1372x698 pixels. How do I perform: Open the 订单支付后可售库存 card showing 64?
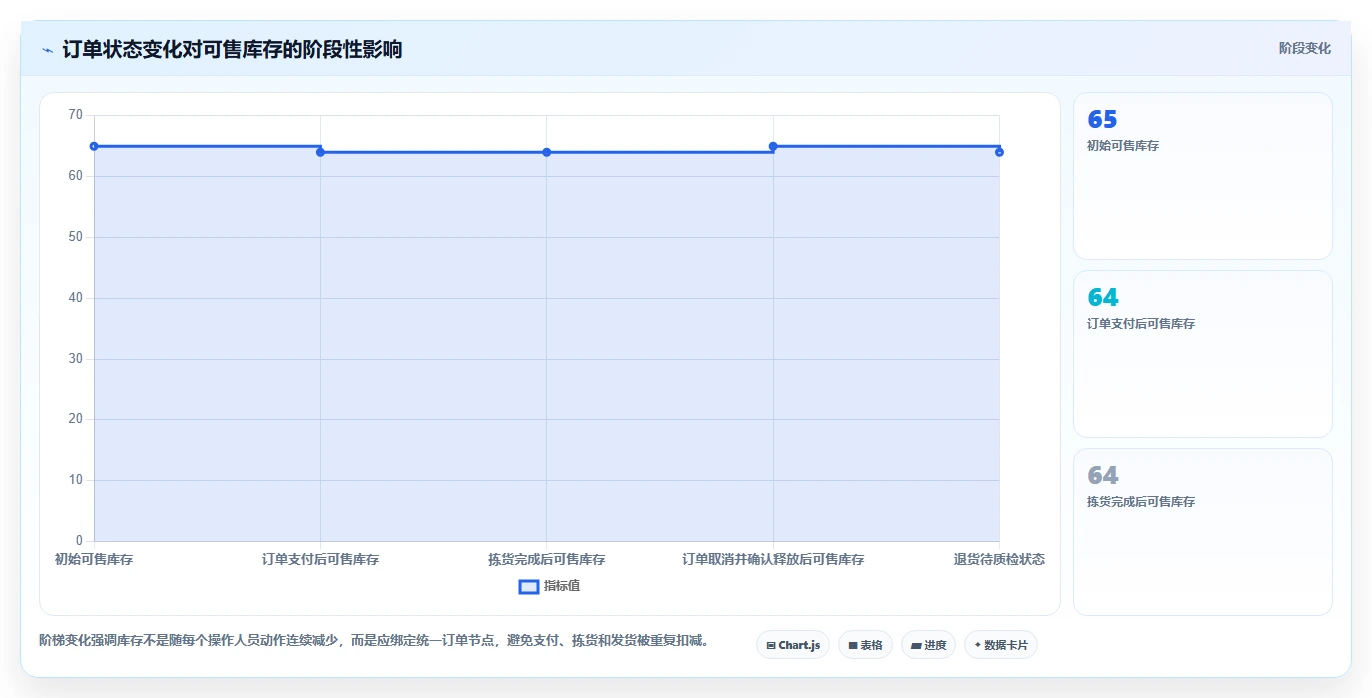pyautogui.click(x=1203, y=354)
